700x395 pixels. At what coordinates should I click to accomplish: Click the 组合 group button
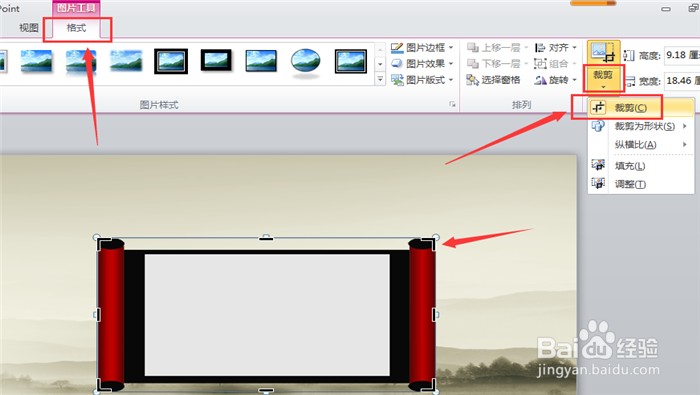556,63
